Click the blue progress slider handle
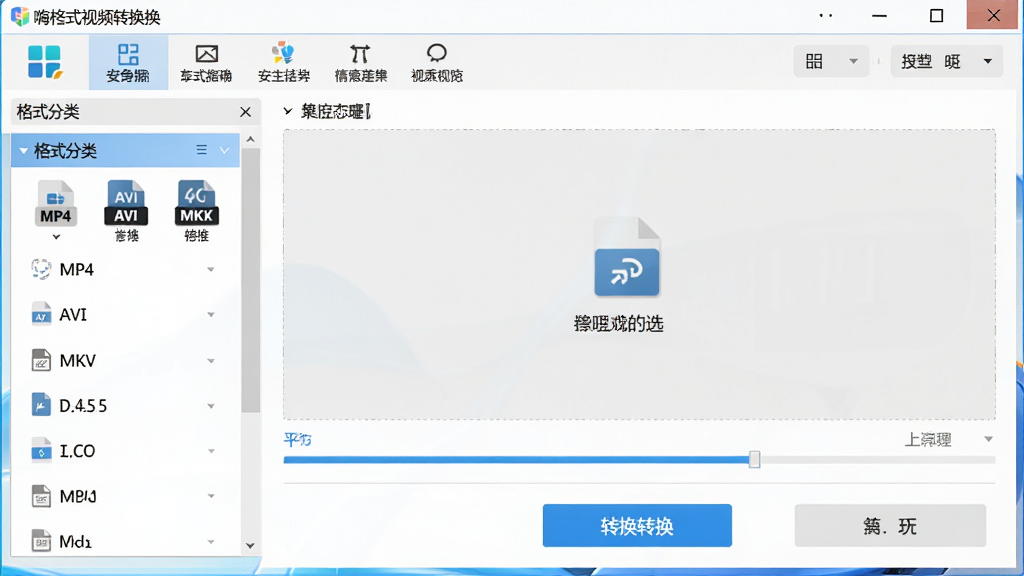Image resolution: width=1024 pixels, height=576 pixels. (x=754, y=459)
